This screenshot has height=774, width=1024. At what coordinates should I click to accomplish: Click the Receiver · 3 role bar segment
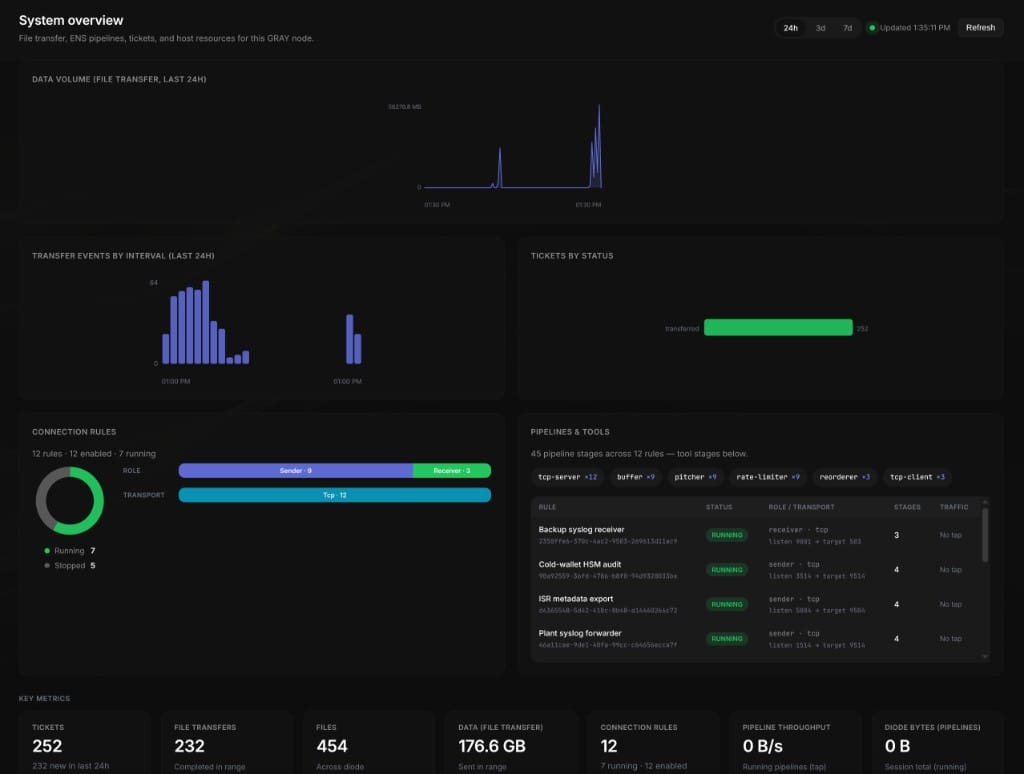tap(452, 470)
